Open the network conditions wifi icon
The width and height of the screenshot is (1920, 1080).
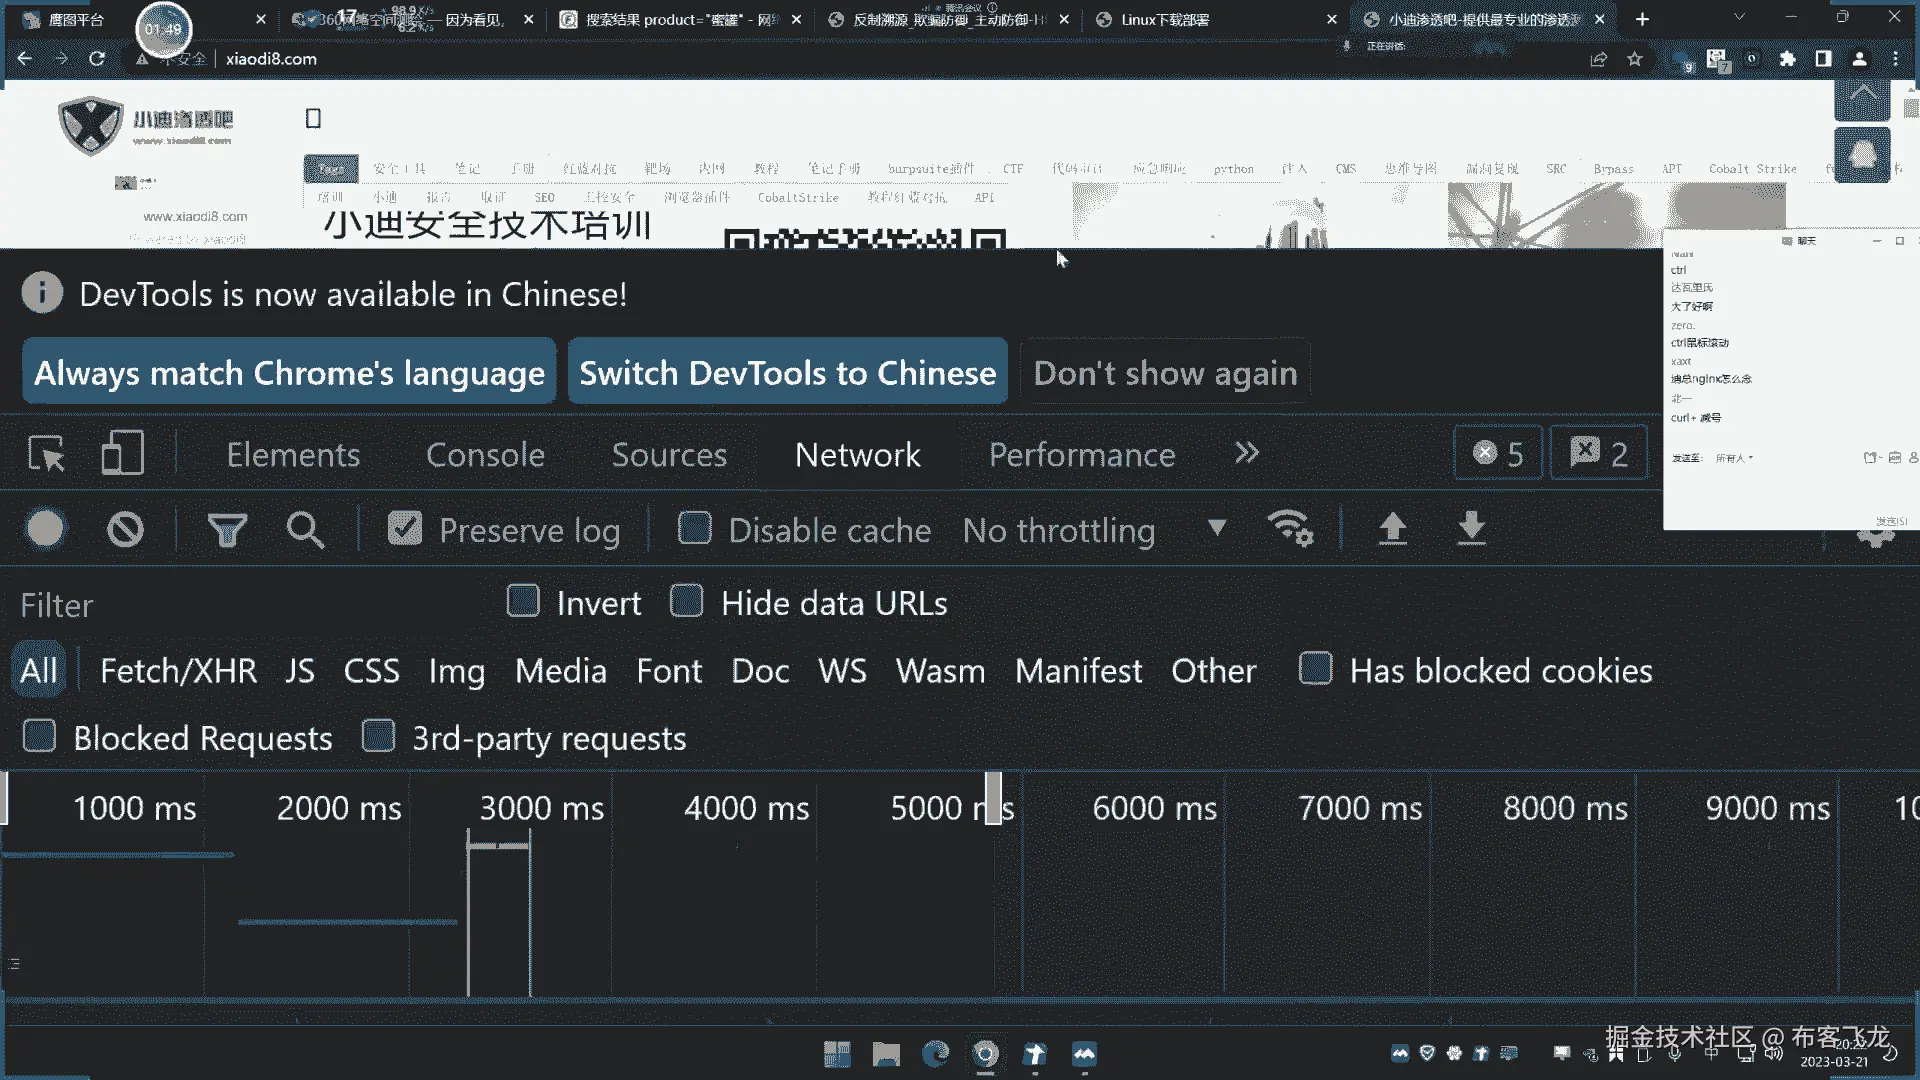click(1290, 528)
